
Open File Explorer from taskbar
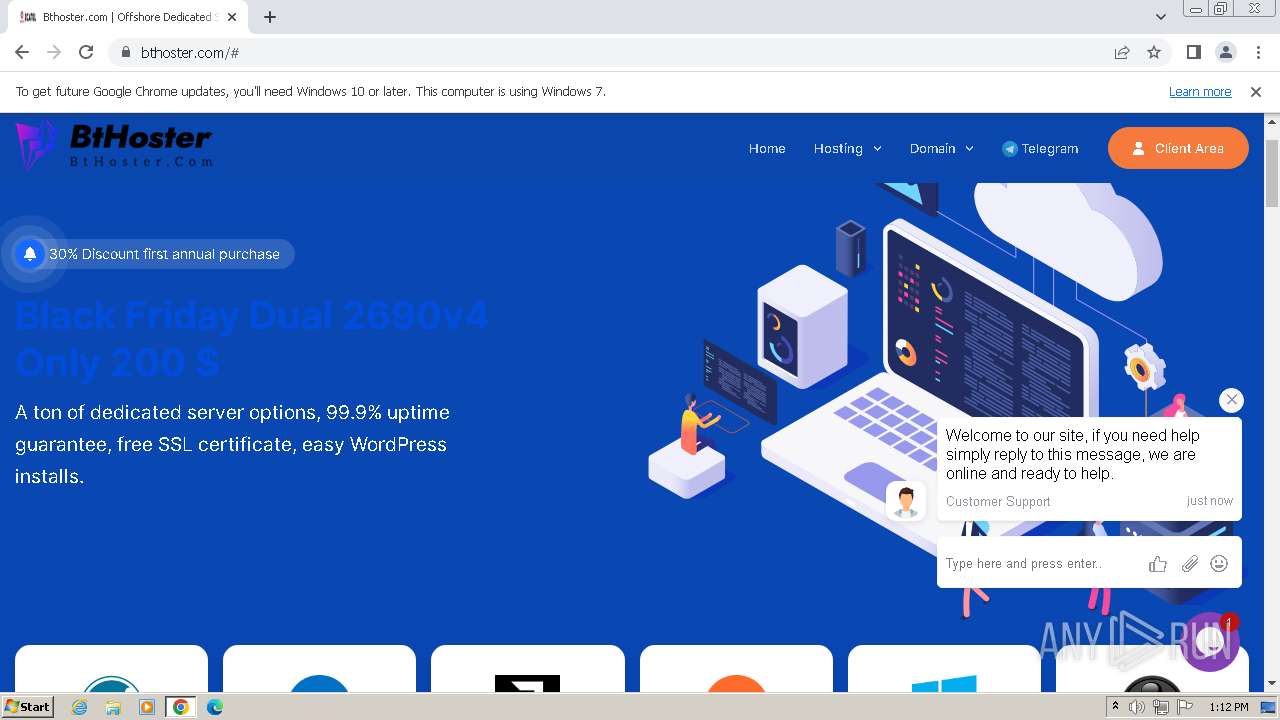point(113,707)
